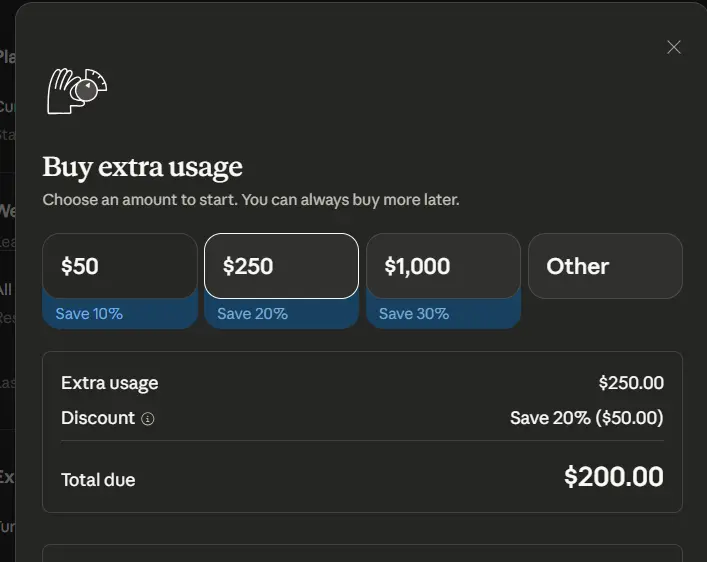Click the Save 10% badge
The height and width of the screenshot is (562, 707).
tap(89, 314)
